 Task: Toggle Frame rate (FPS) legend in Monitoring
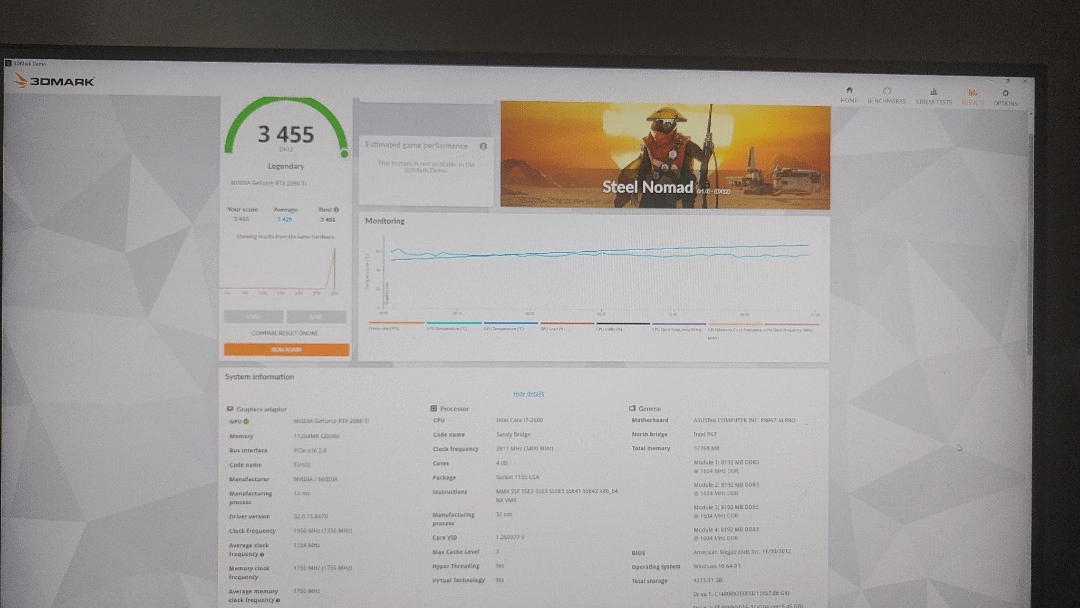tap(396, 326)
